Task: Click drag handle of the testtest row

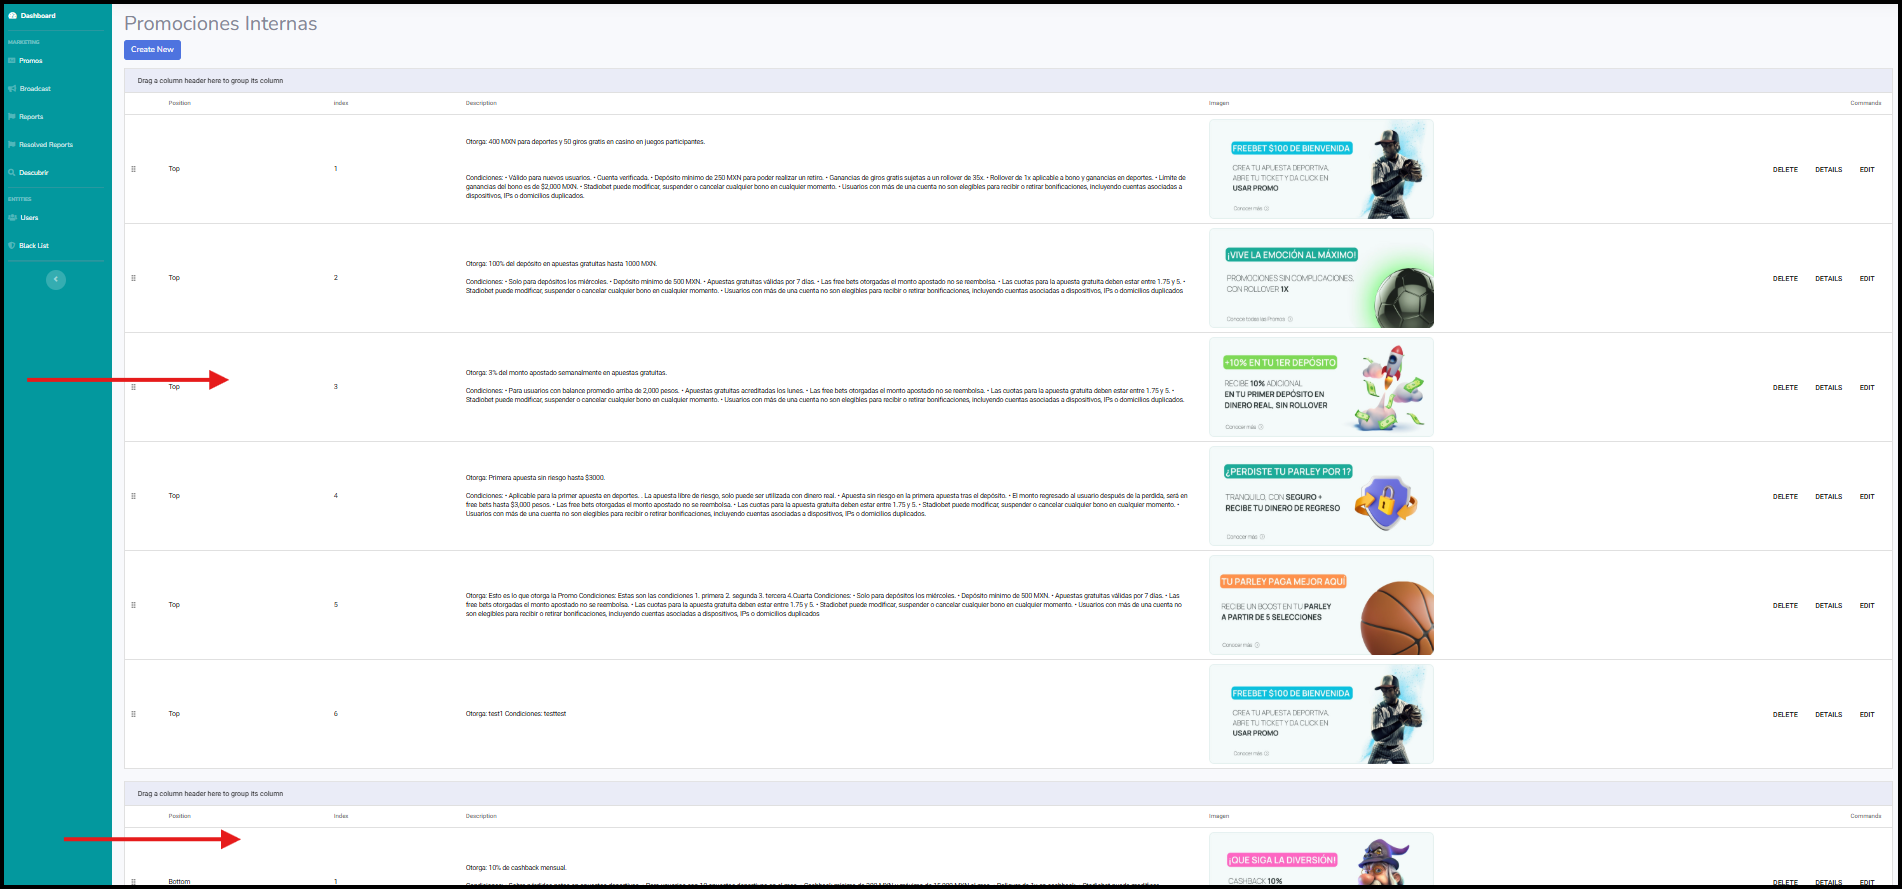Action: tap(133, 714)
